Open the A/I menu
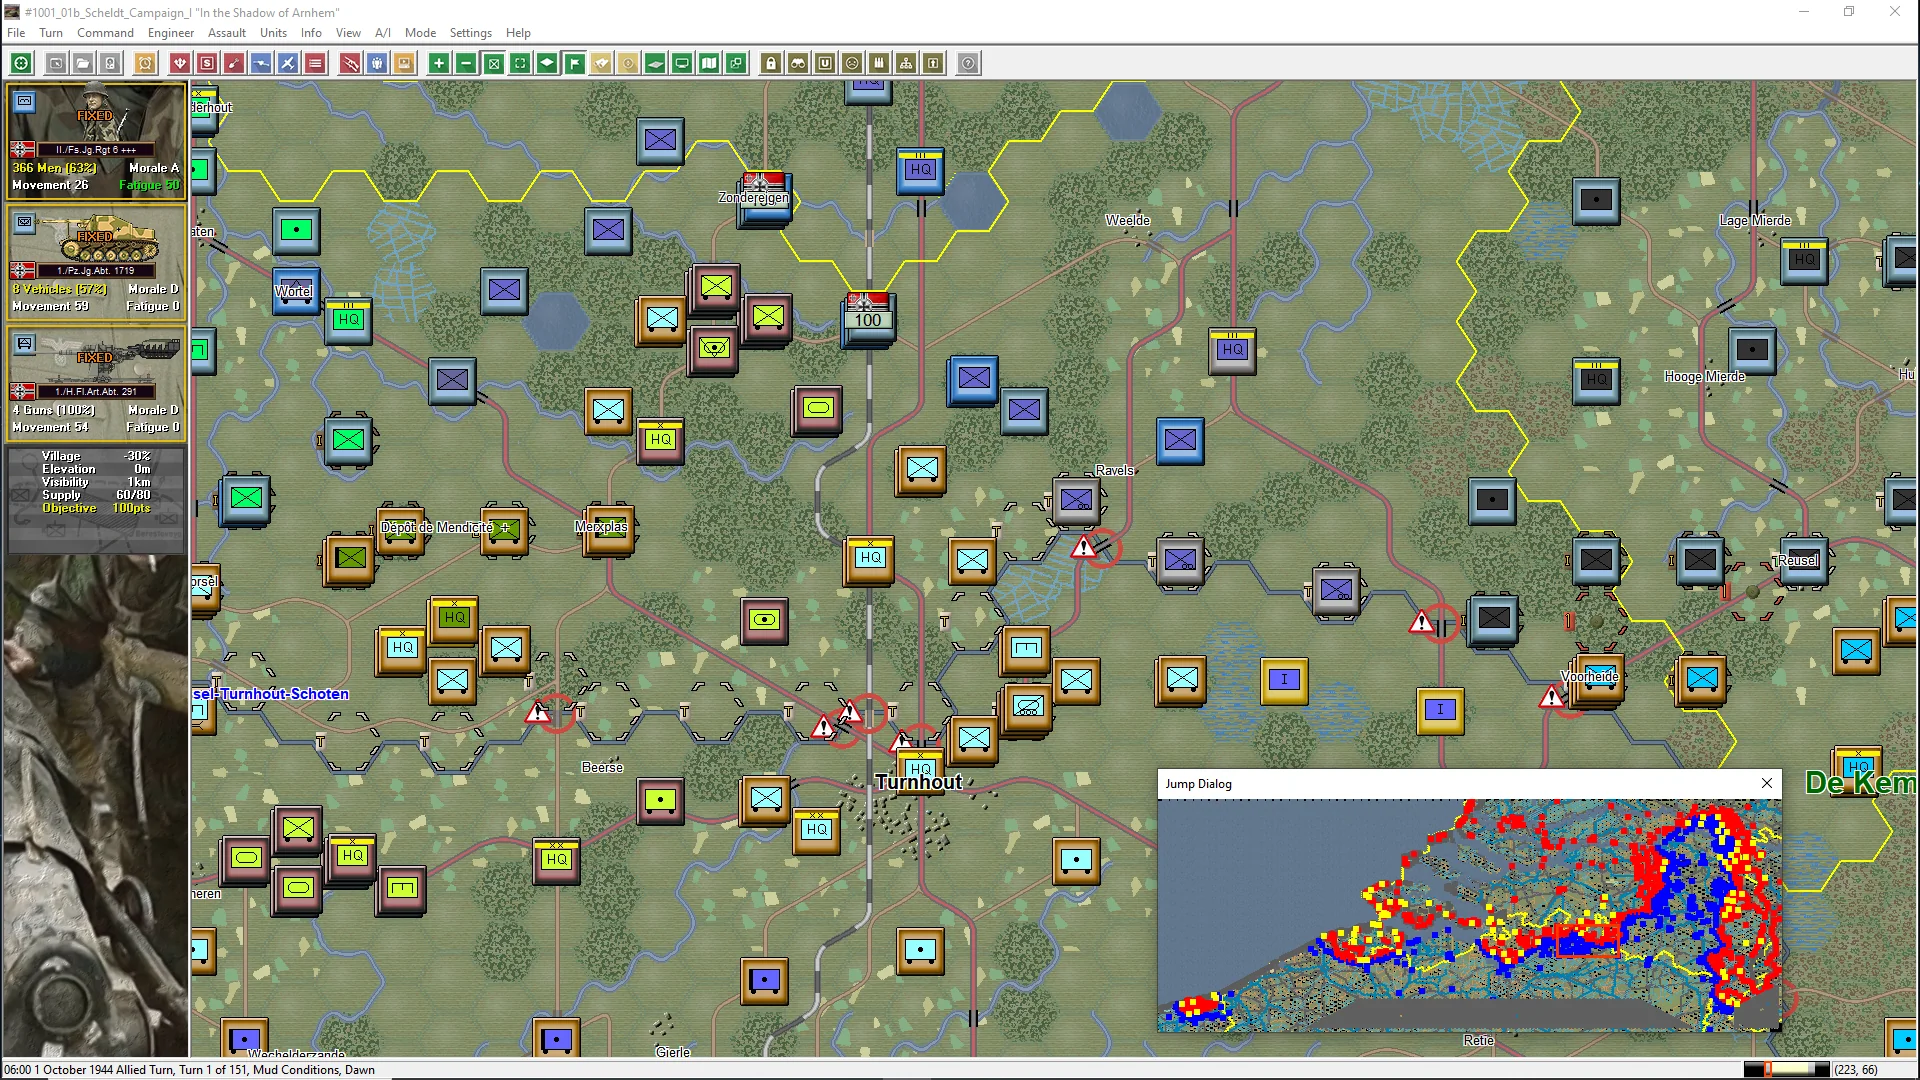The image size is (1920, 1080). 383,32
